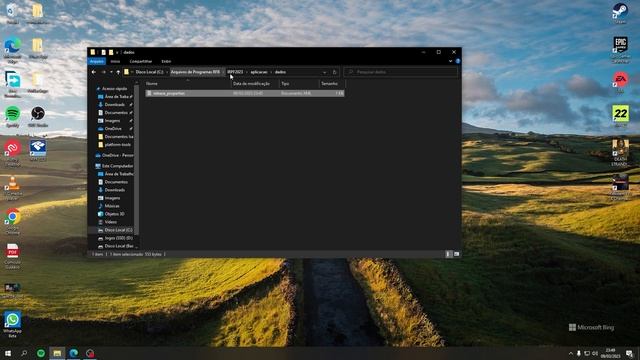Open the Exibir ribbon tab
Screen dimensions: 640x360
click(166, 61)
